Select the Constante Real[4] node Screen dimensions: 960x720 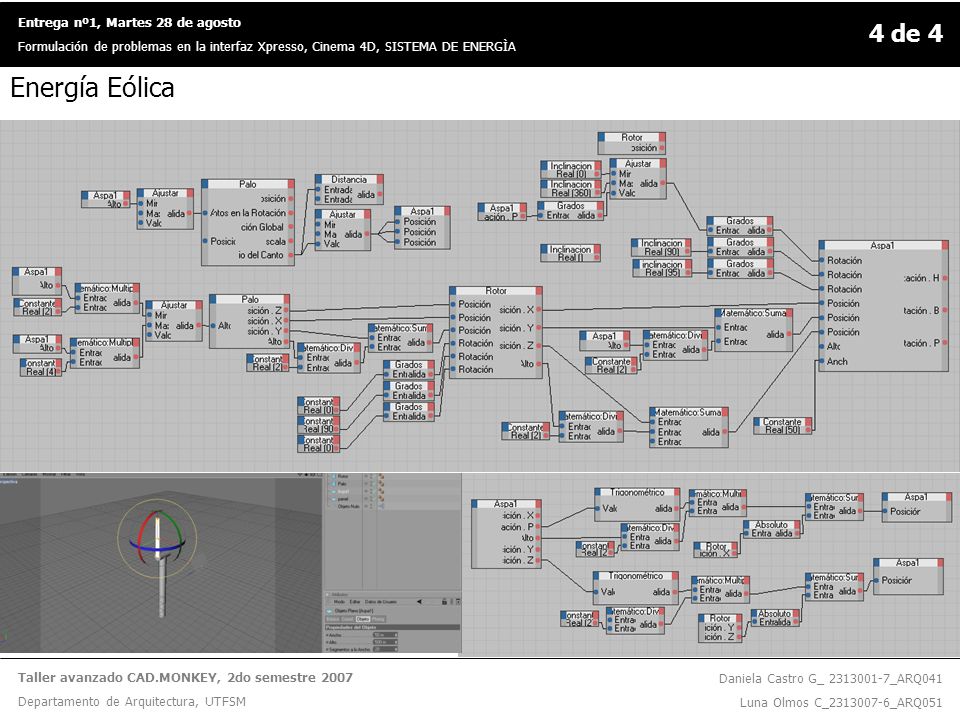(41, 367)
